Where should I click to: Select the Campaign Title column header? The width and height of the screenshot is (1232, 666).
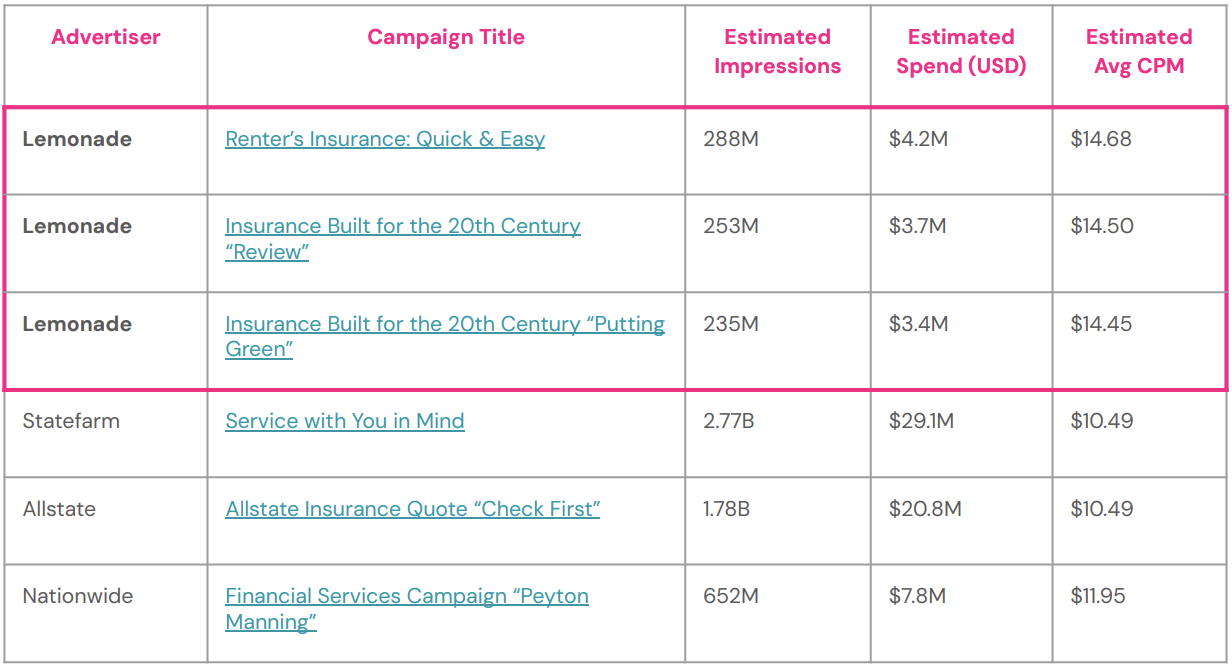click(446, 37)
